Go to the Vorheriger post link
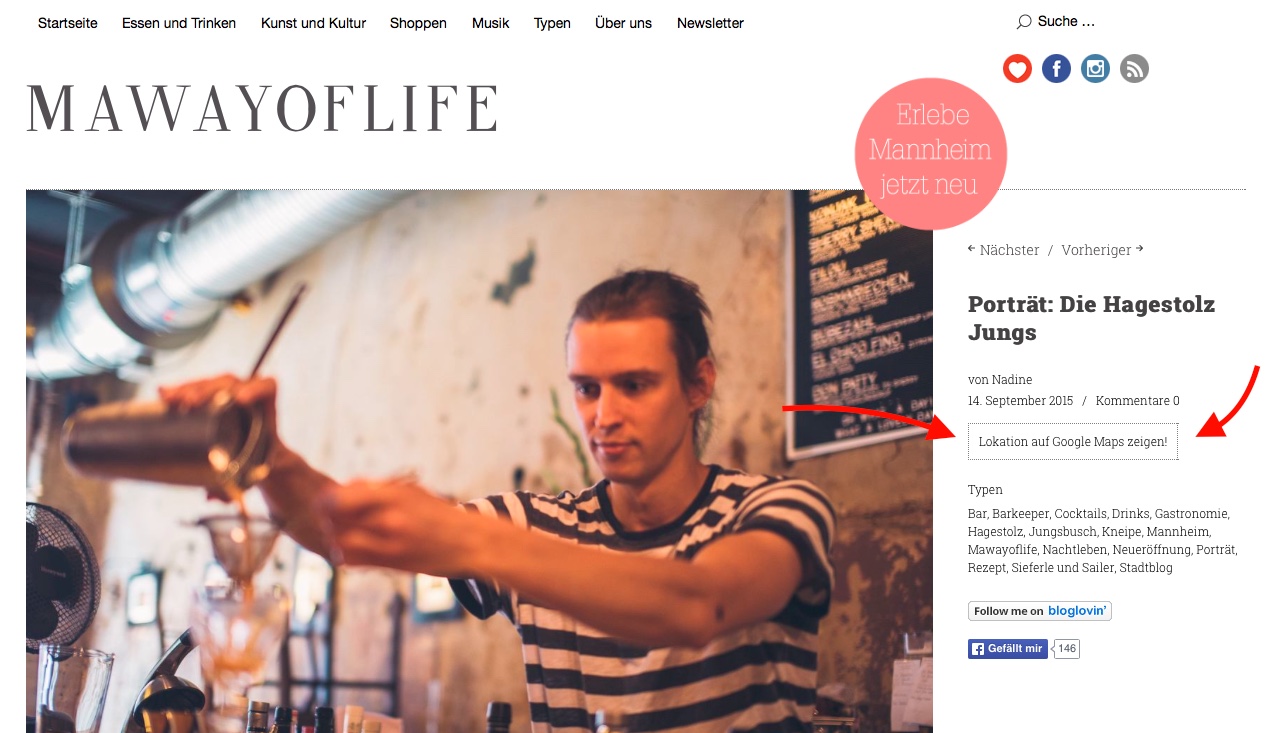The height and width of the screenshot is (733, 1276). point(1097,250)
